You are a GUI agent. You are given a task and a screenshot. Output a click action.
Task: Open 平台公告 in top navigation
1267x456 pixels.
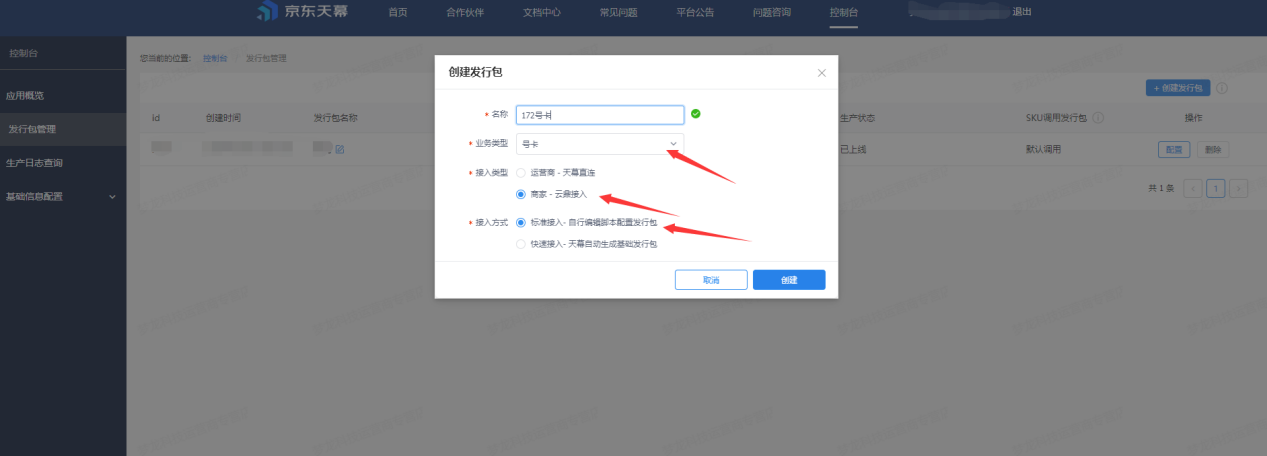tap(695, 12)
